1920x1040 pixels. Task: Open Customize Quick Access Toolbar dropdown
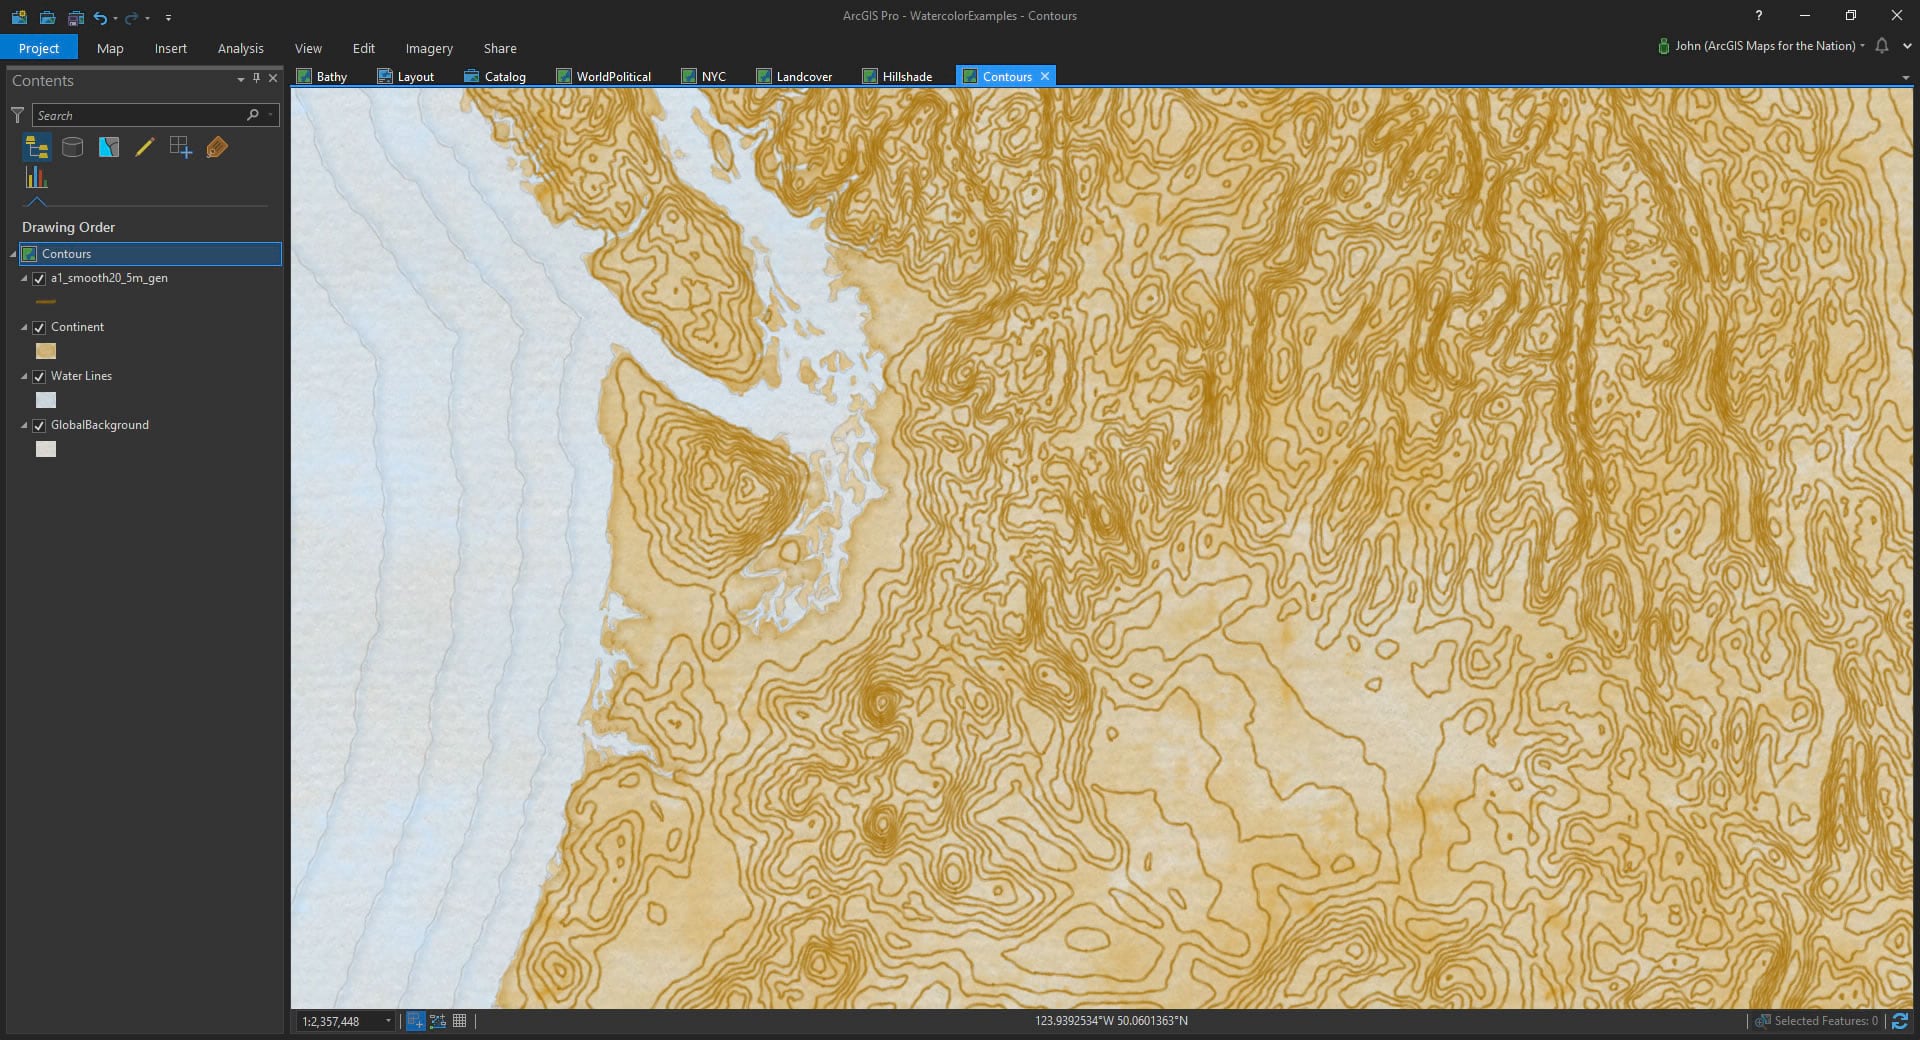[168, 18]
